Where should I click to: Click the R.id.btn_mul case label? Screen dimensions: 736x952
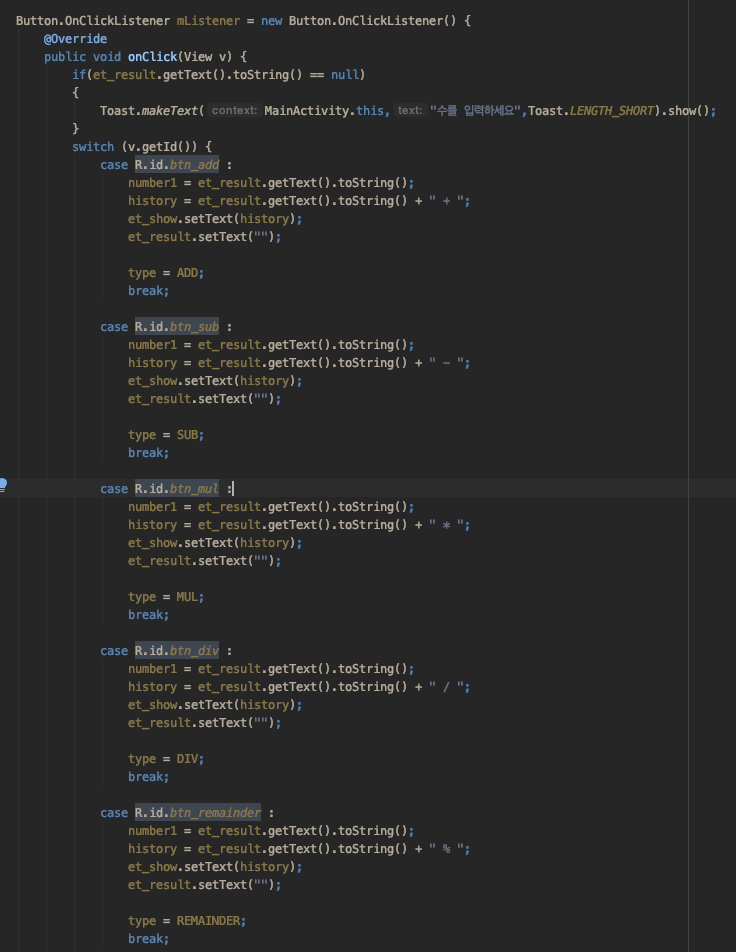tap(177, 489)
